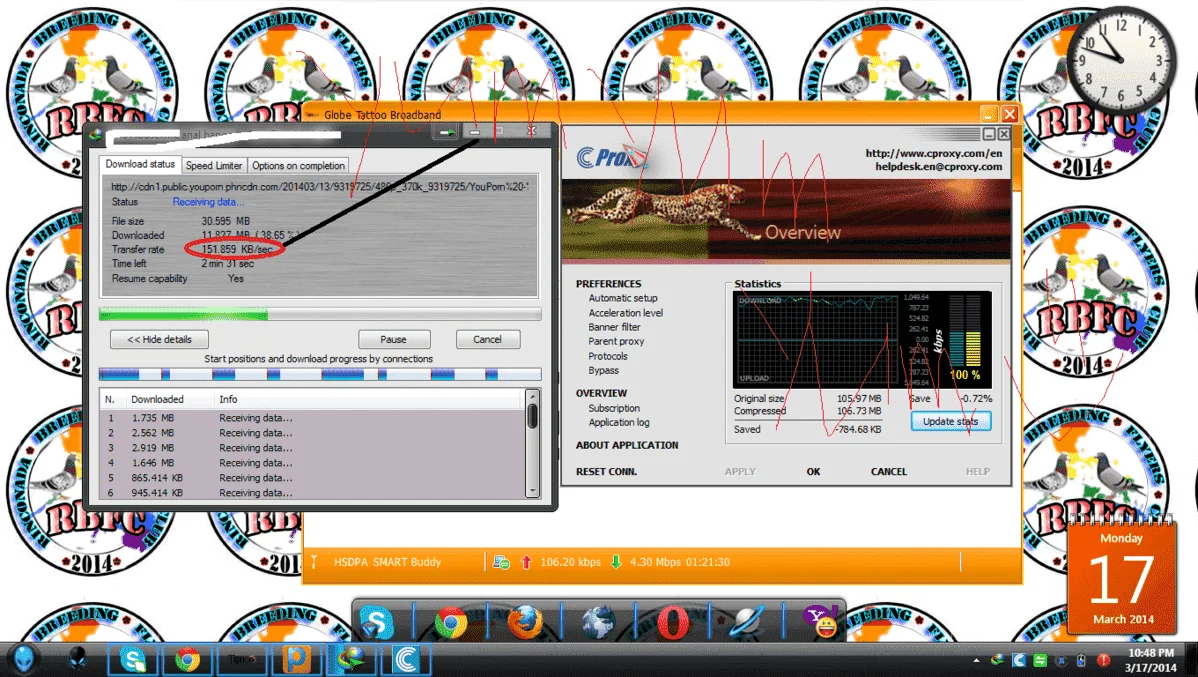1198x677 pixels.
Task: Click the helpdesk.en@cproxy.com email link
Action: [938, 166]
